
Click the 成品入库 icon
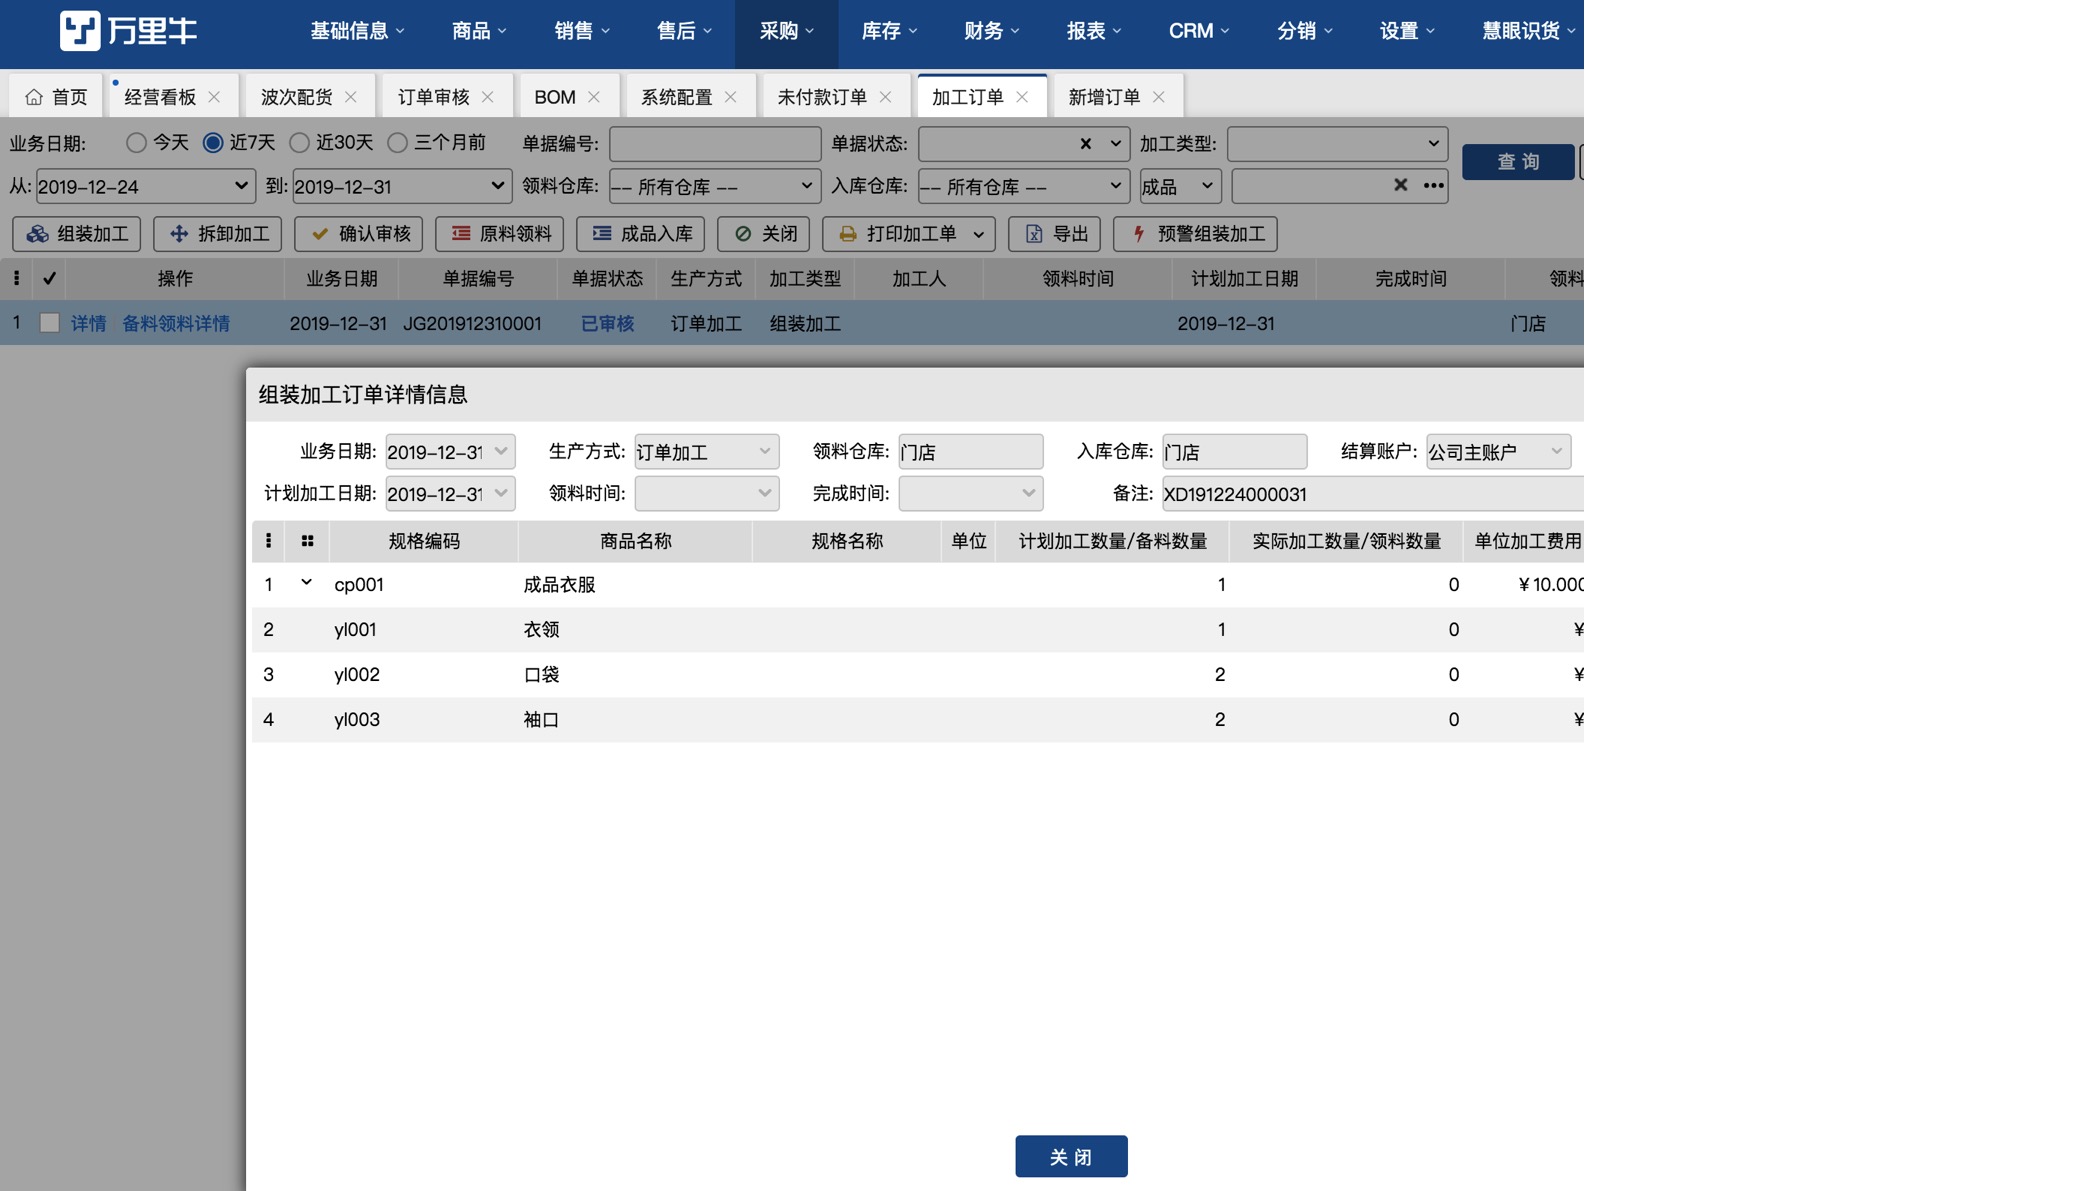602,234
